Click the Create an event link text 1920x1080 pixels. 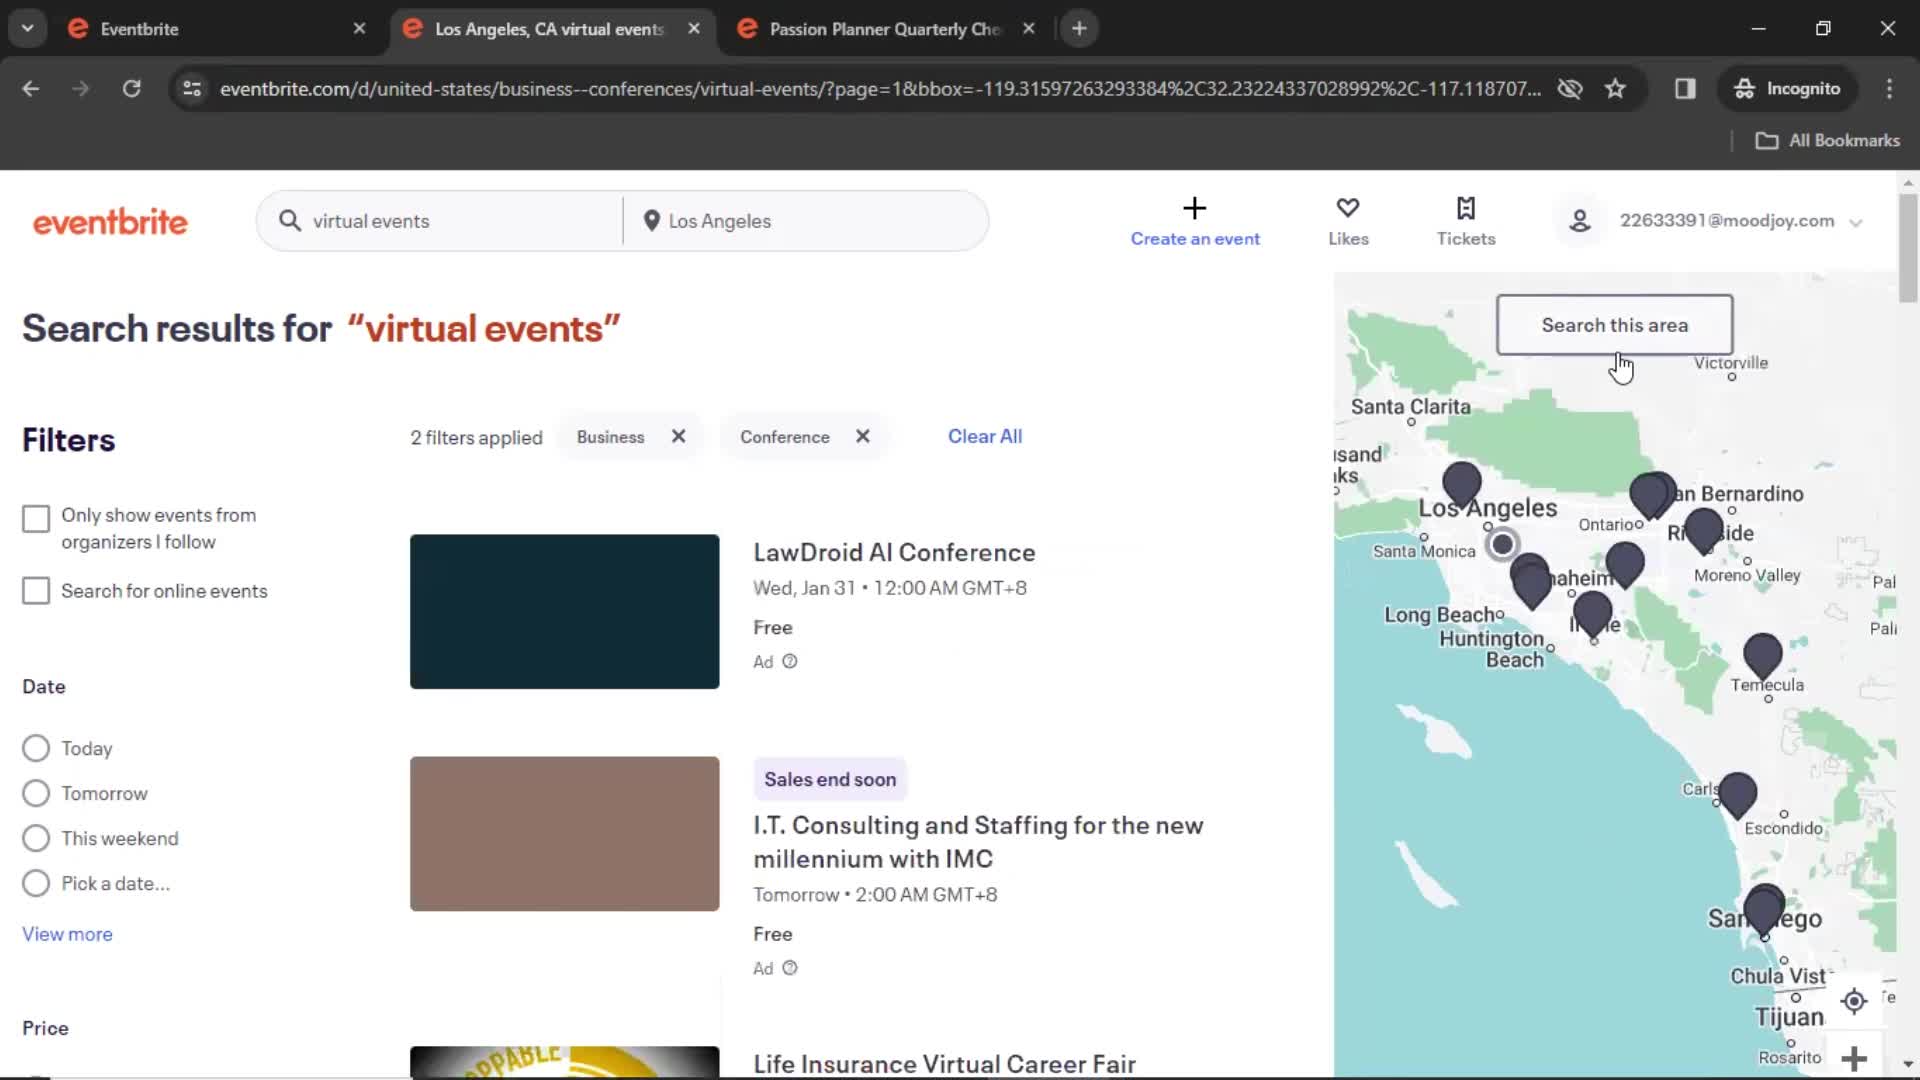coord(1195,239)
